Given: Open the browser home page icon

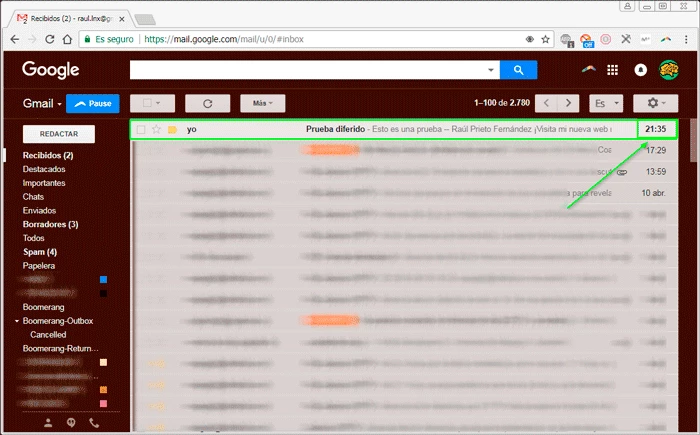Looking at the screenshot, I should 67,39.
